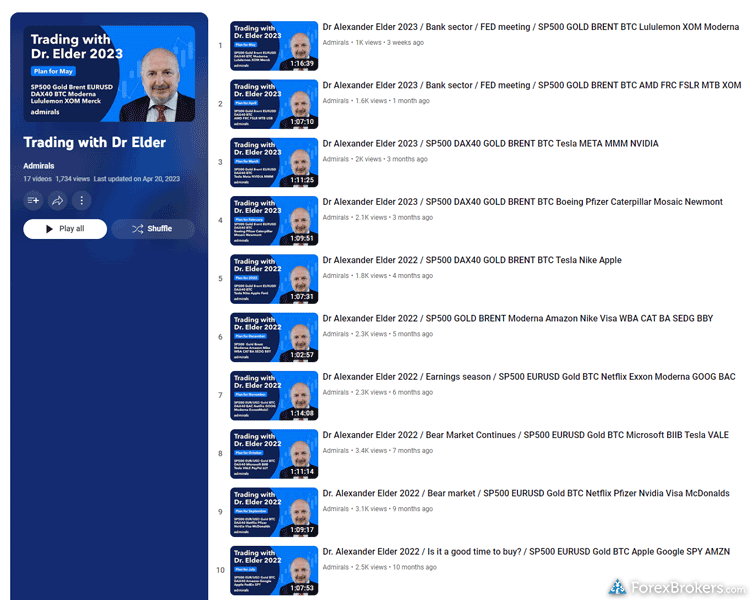Open video title mentioning WBA CAT BA SEDG BBY
This screenshot has width=751, height=600.
518,318
